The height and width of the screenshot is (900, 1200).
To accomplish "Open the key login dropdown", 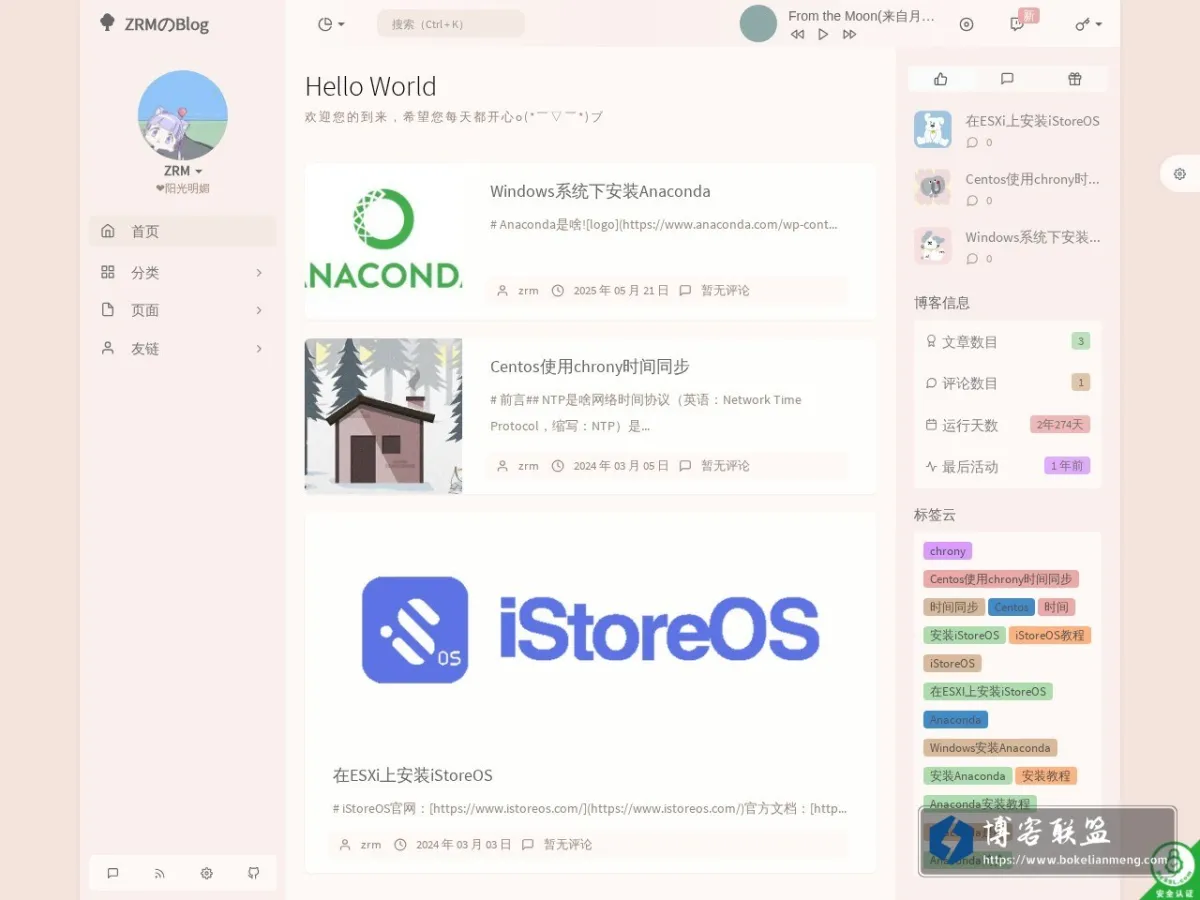I will pos(1089,24).
